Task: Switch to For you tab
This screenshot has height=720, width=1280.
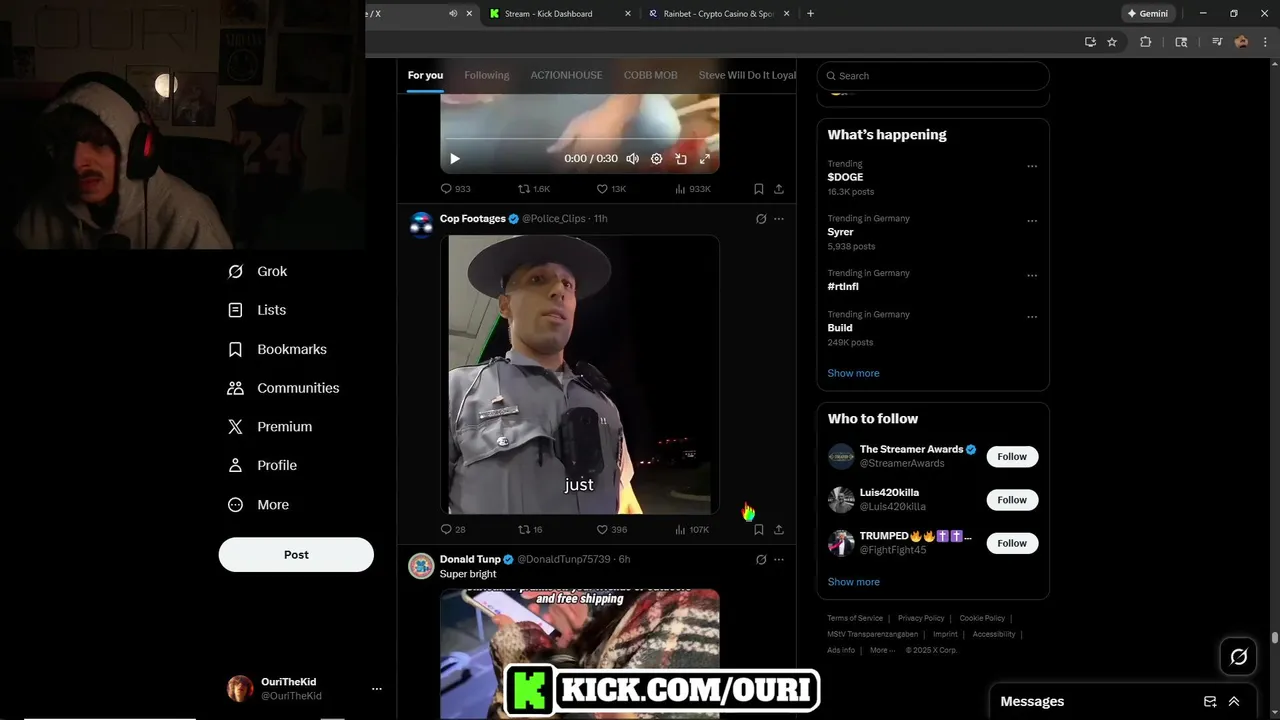Action: [x=425, y=75]
